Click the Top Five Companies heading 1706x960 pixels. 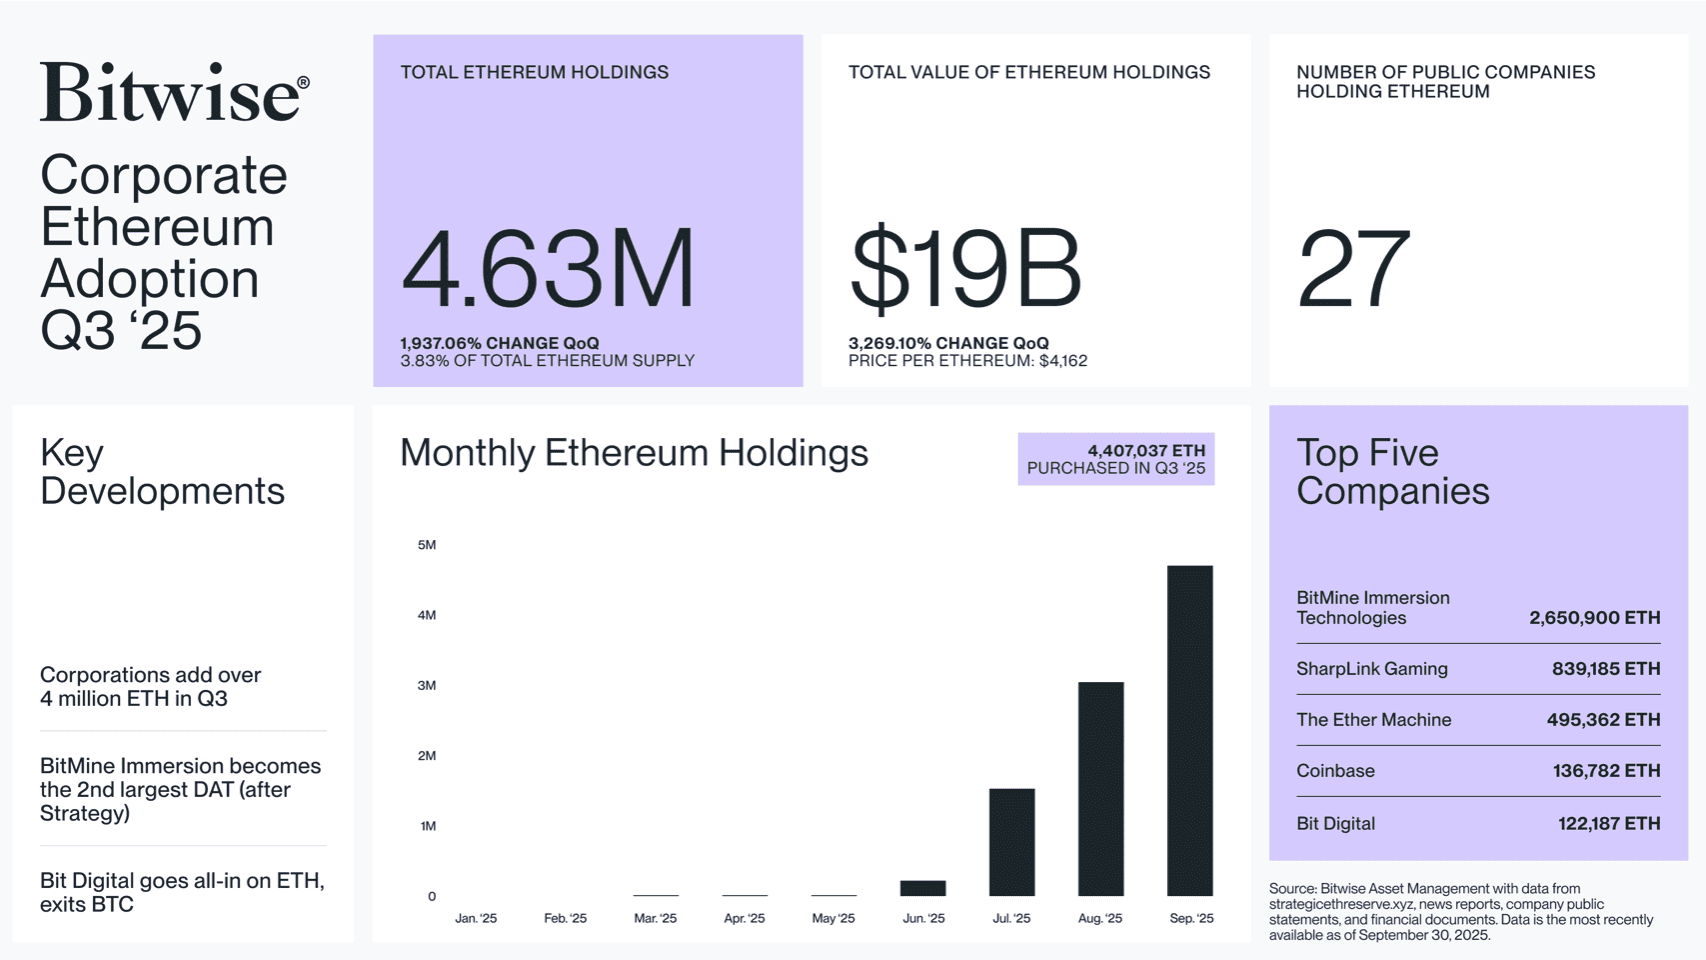[1393, 472]
